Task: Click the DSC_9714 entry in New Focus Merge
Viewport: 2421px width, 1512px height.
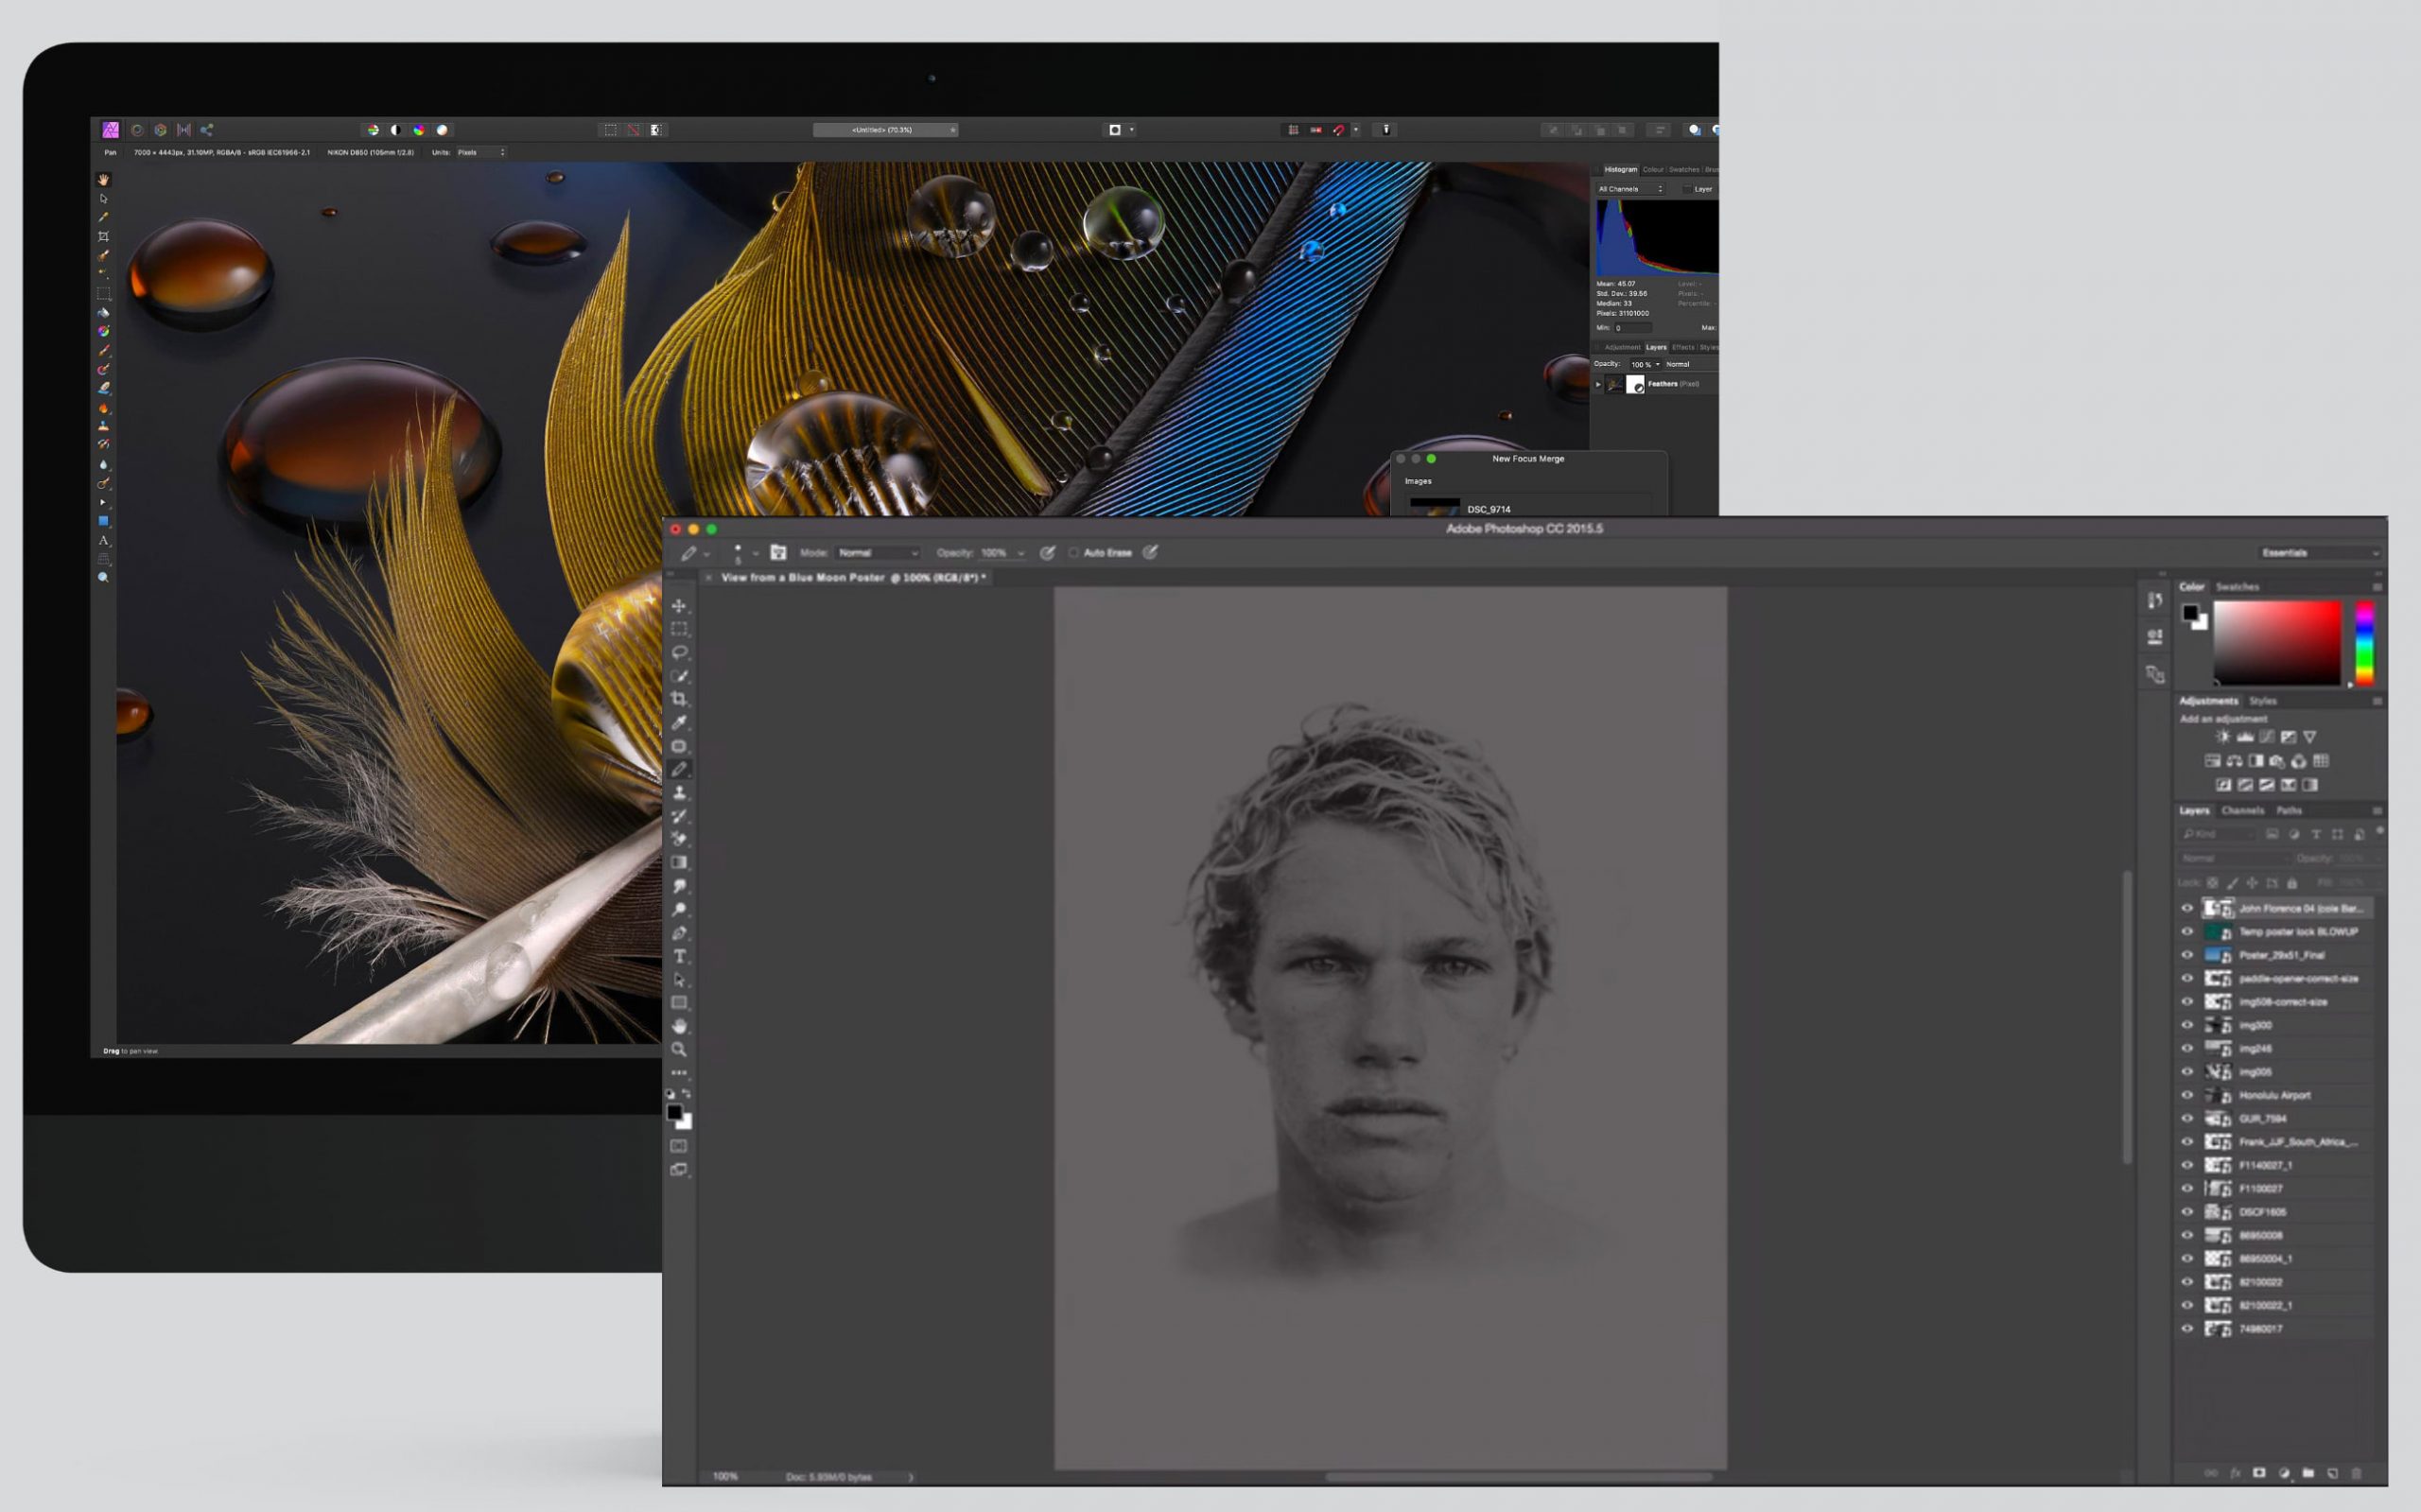Action: [x=1488, y=509]
